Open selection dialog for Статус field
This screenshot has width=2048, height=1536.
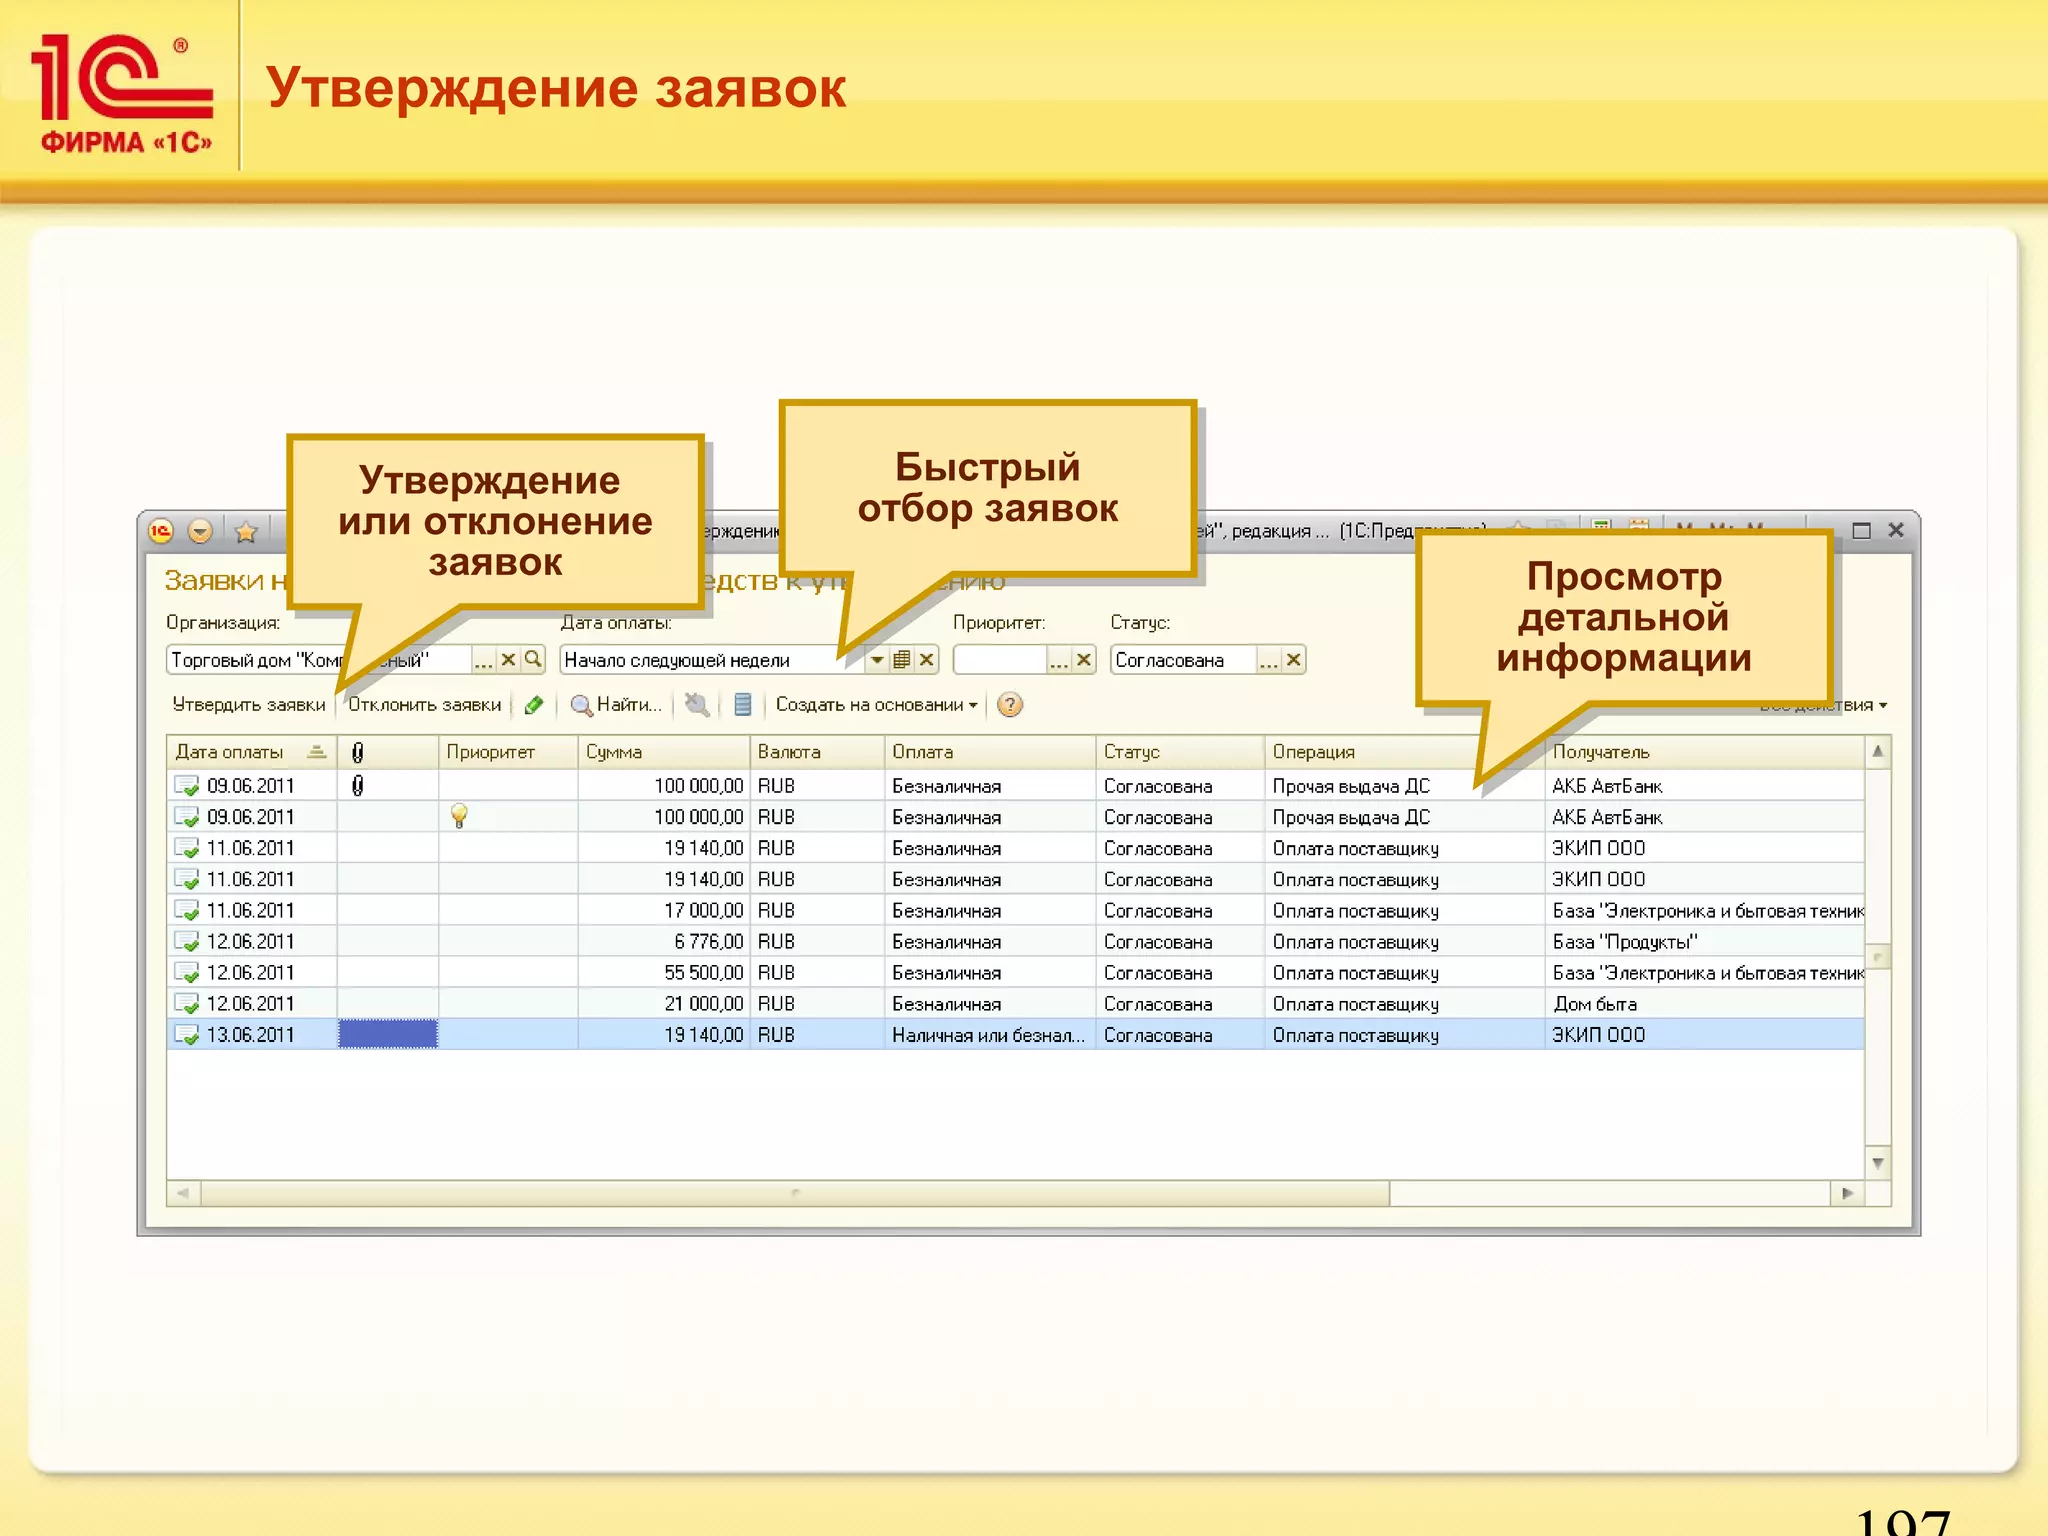click(x=1268, y=660)
